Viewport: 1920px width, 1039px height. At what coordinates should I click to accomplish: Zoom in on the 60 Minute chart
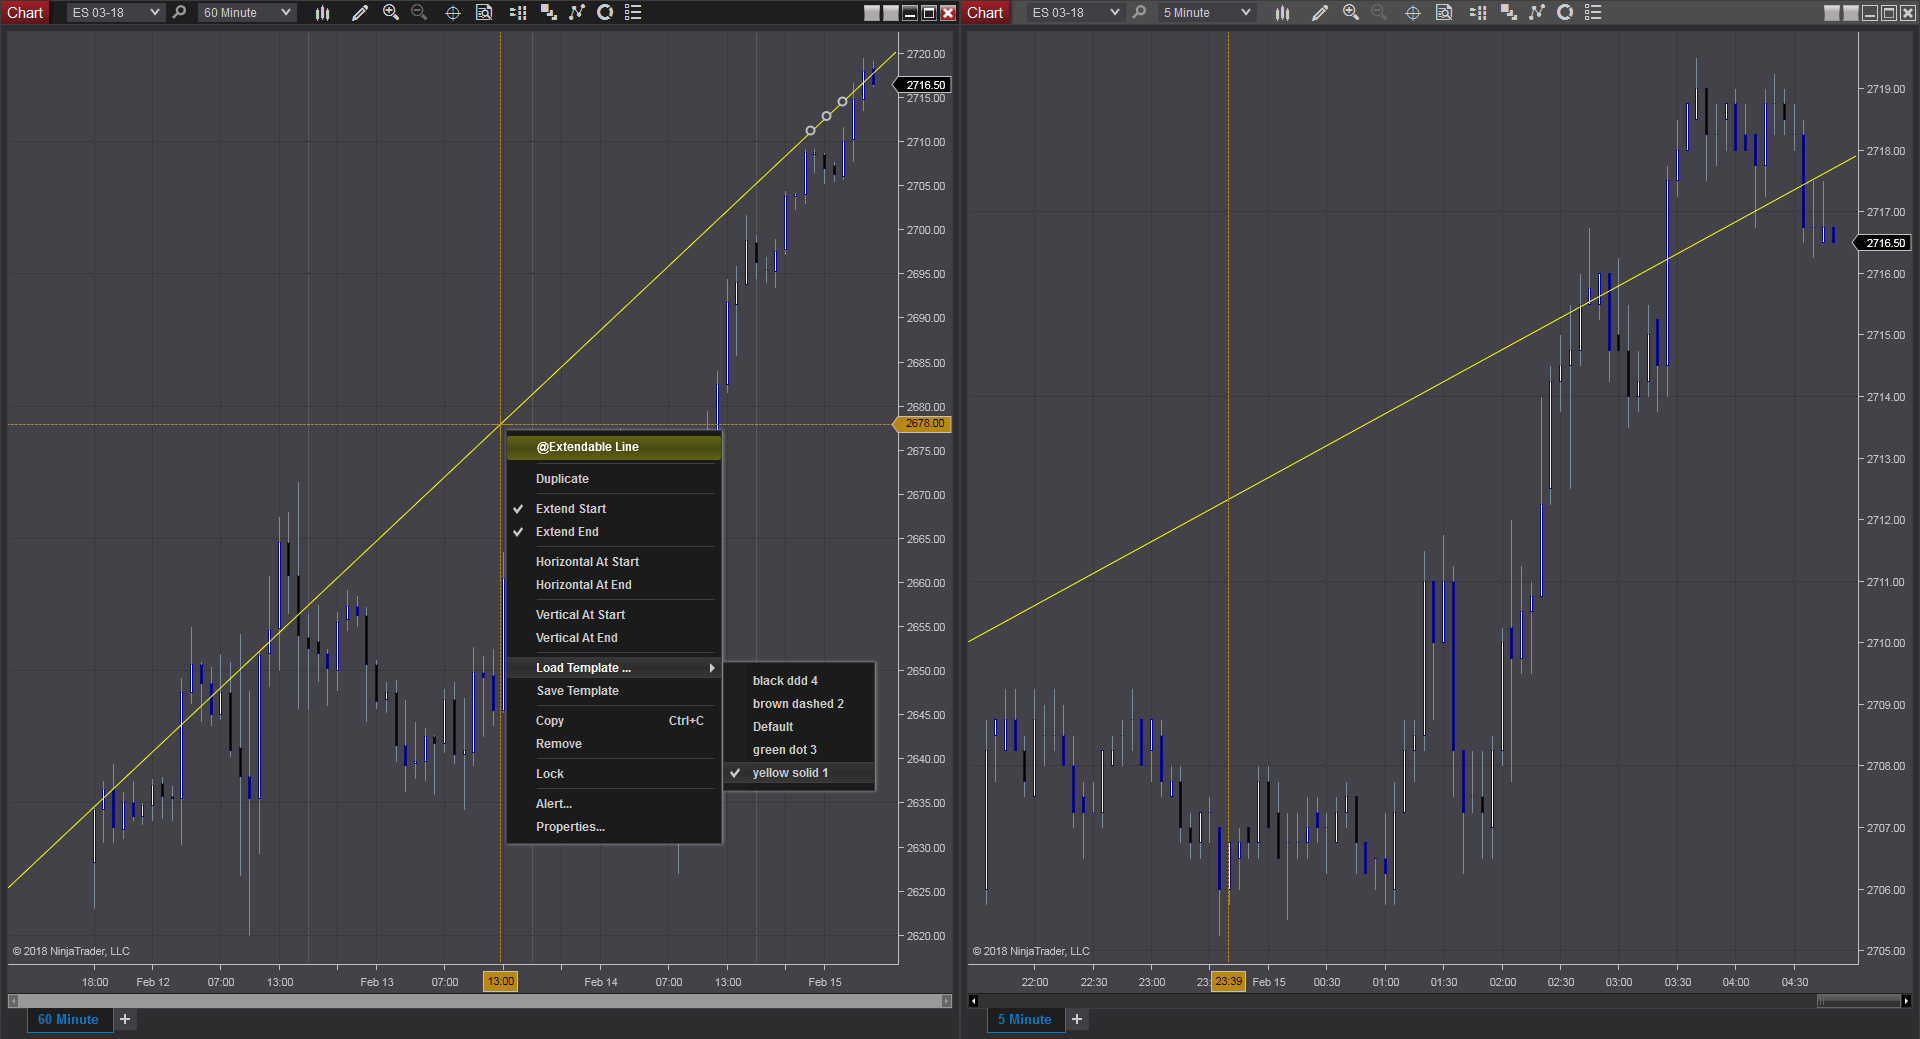pos(391,12)
